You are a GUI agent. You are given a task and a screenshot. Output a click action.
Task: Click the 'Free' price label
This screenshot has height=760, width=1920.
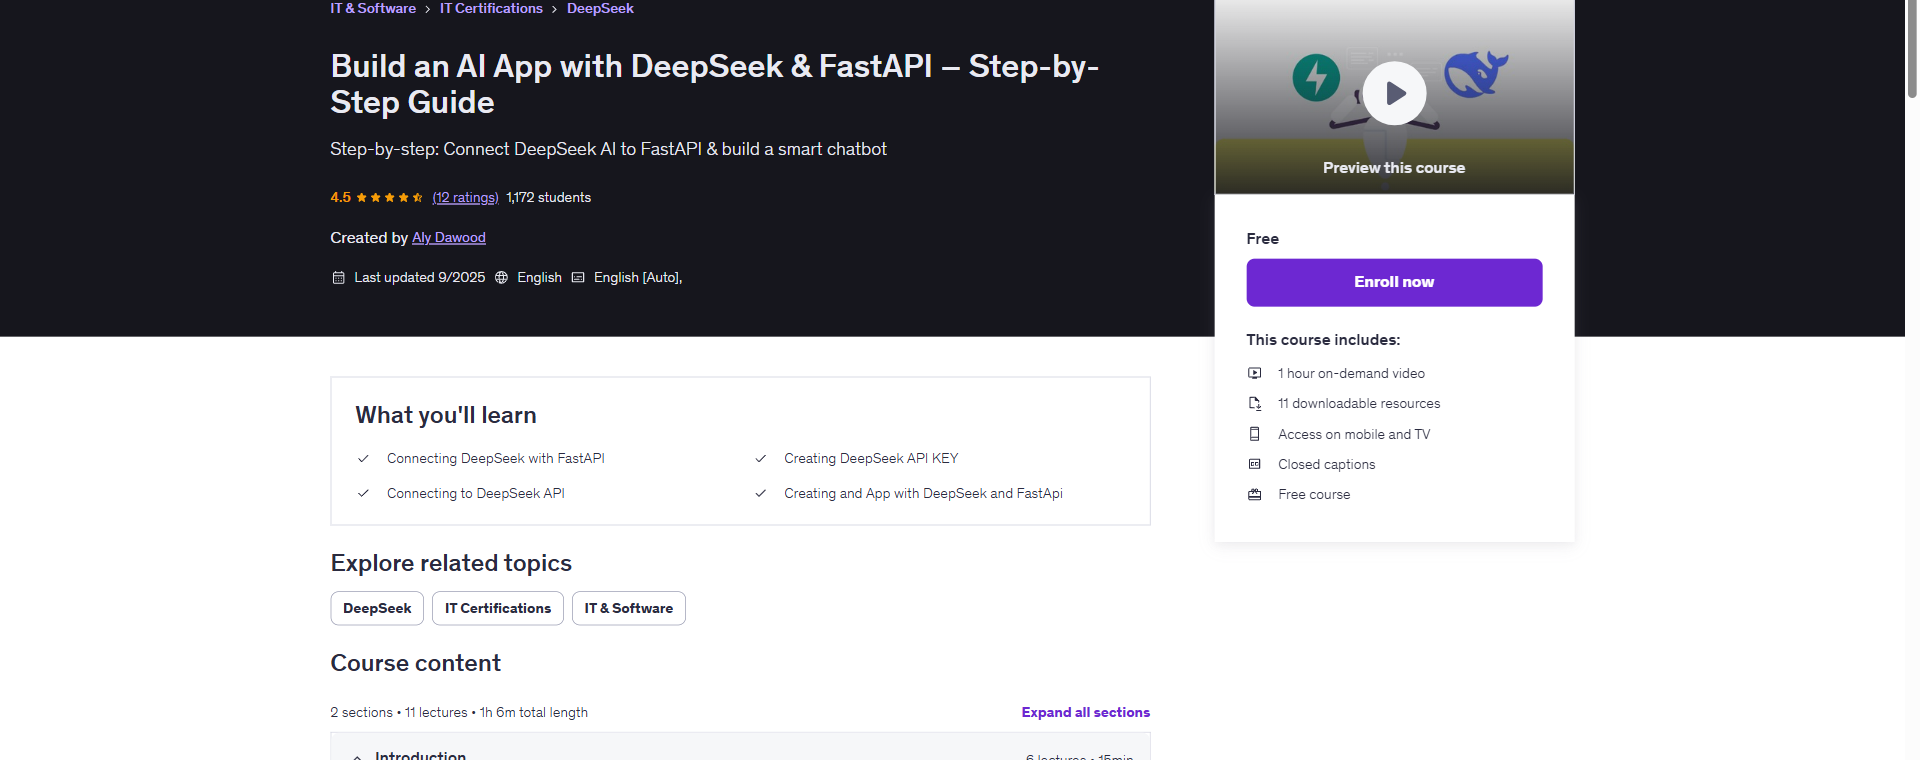tap(1262, 238)
